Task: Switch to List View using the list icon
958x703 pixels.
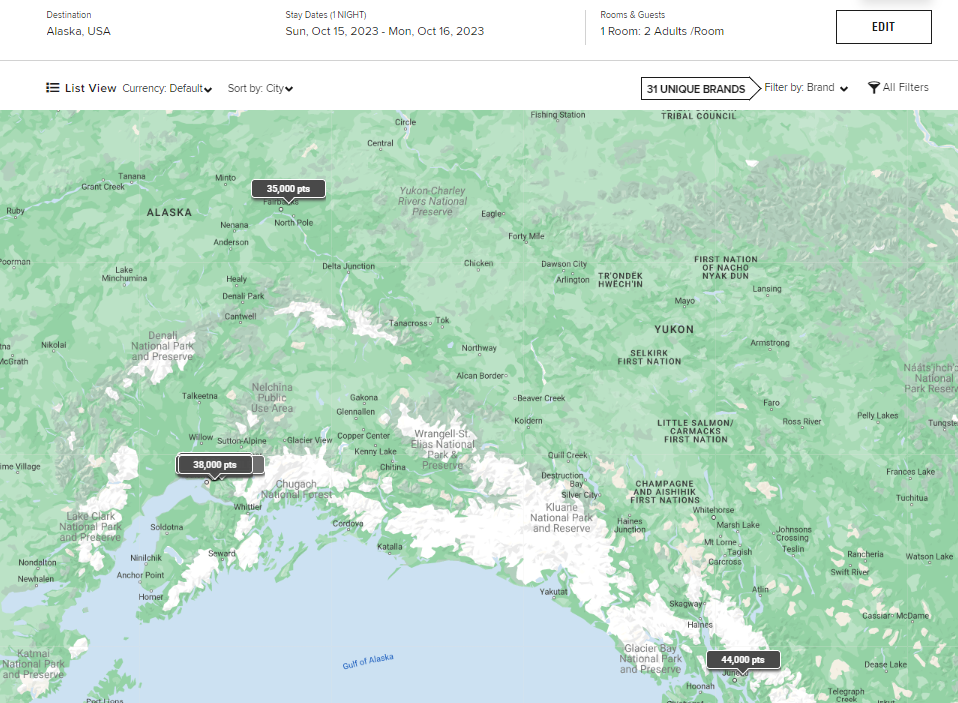Action: point(53,88)
